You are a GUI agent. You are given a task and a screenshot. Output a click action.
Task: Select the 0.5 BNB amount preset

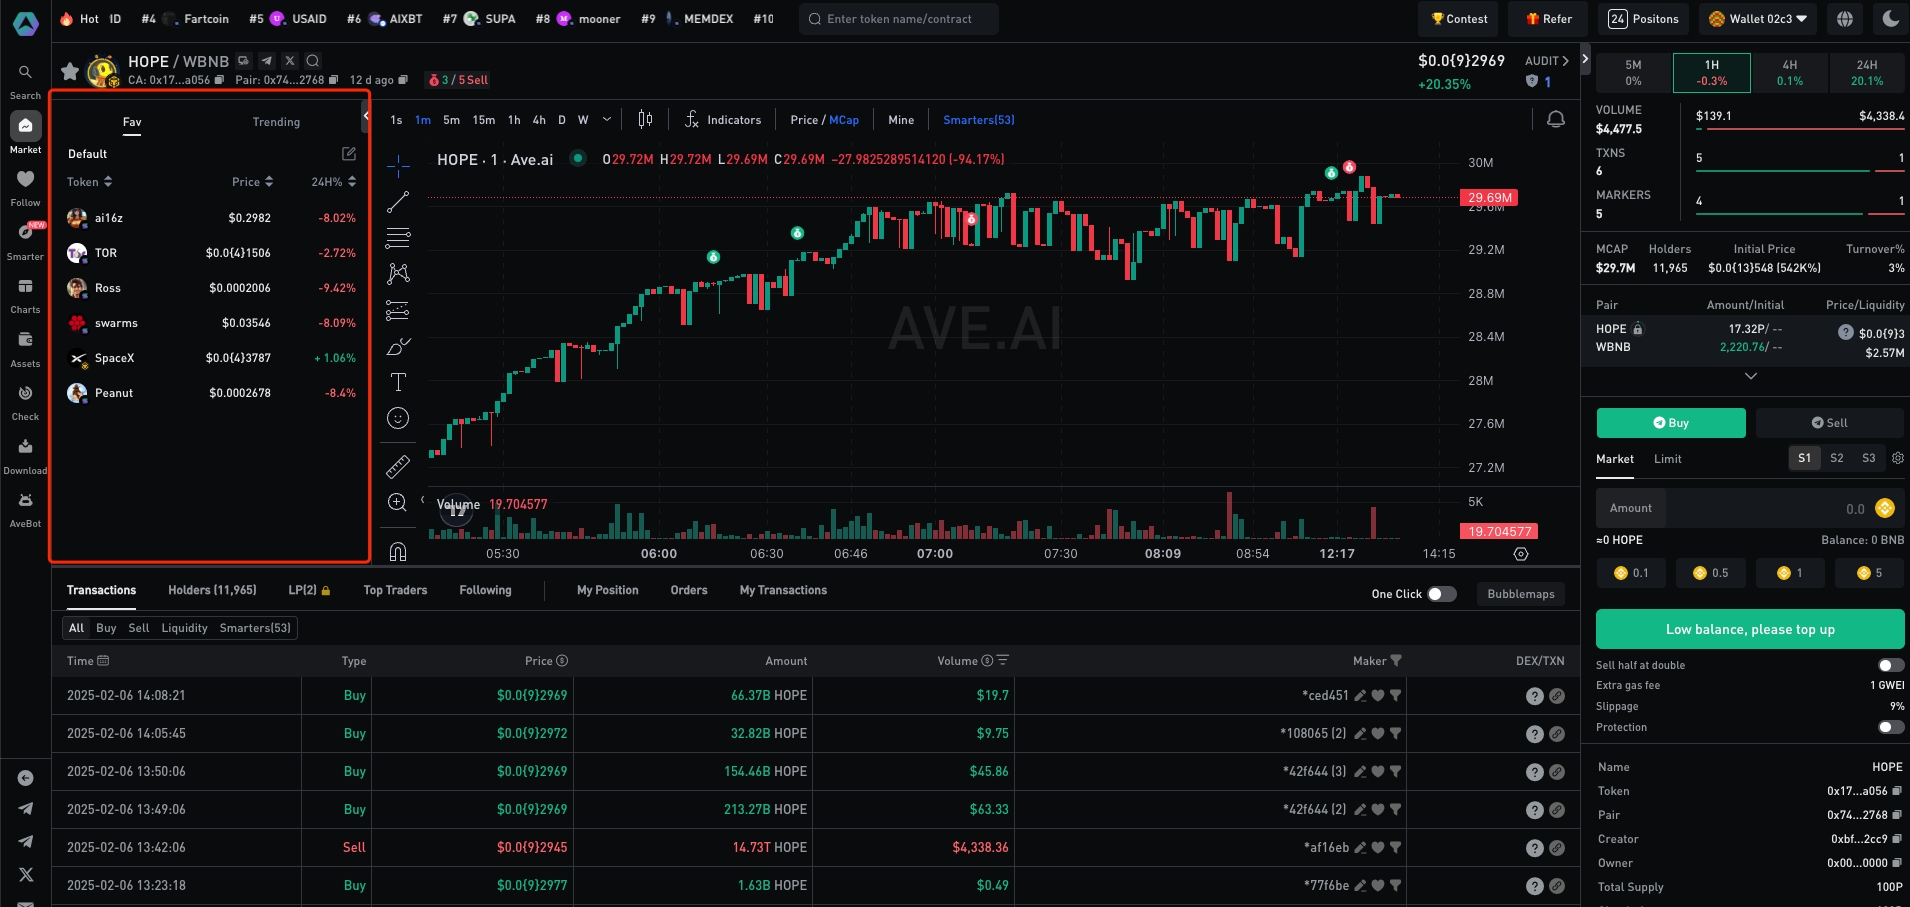pyautogui.click(x=1710, y=573)
